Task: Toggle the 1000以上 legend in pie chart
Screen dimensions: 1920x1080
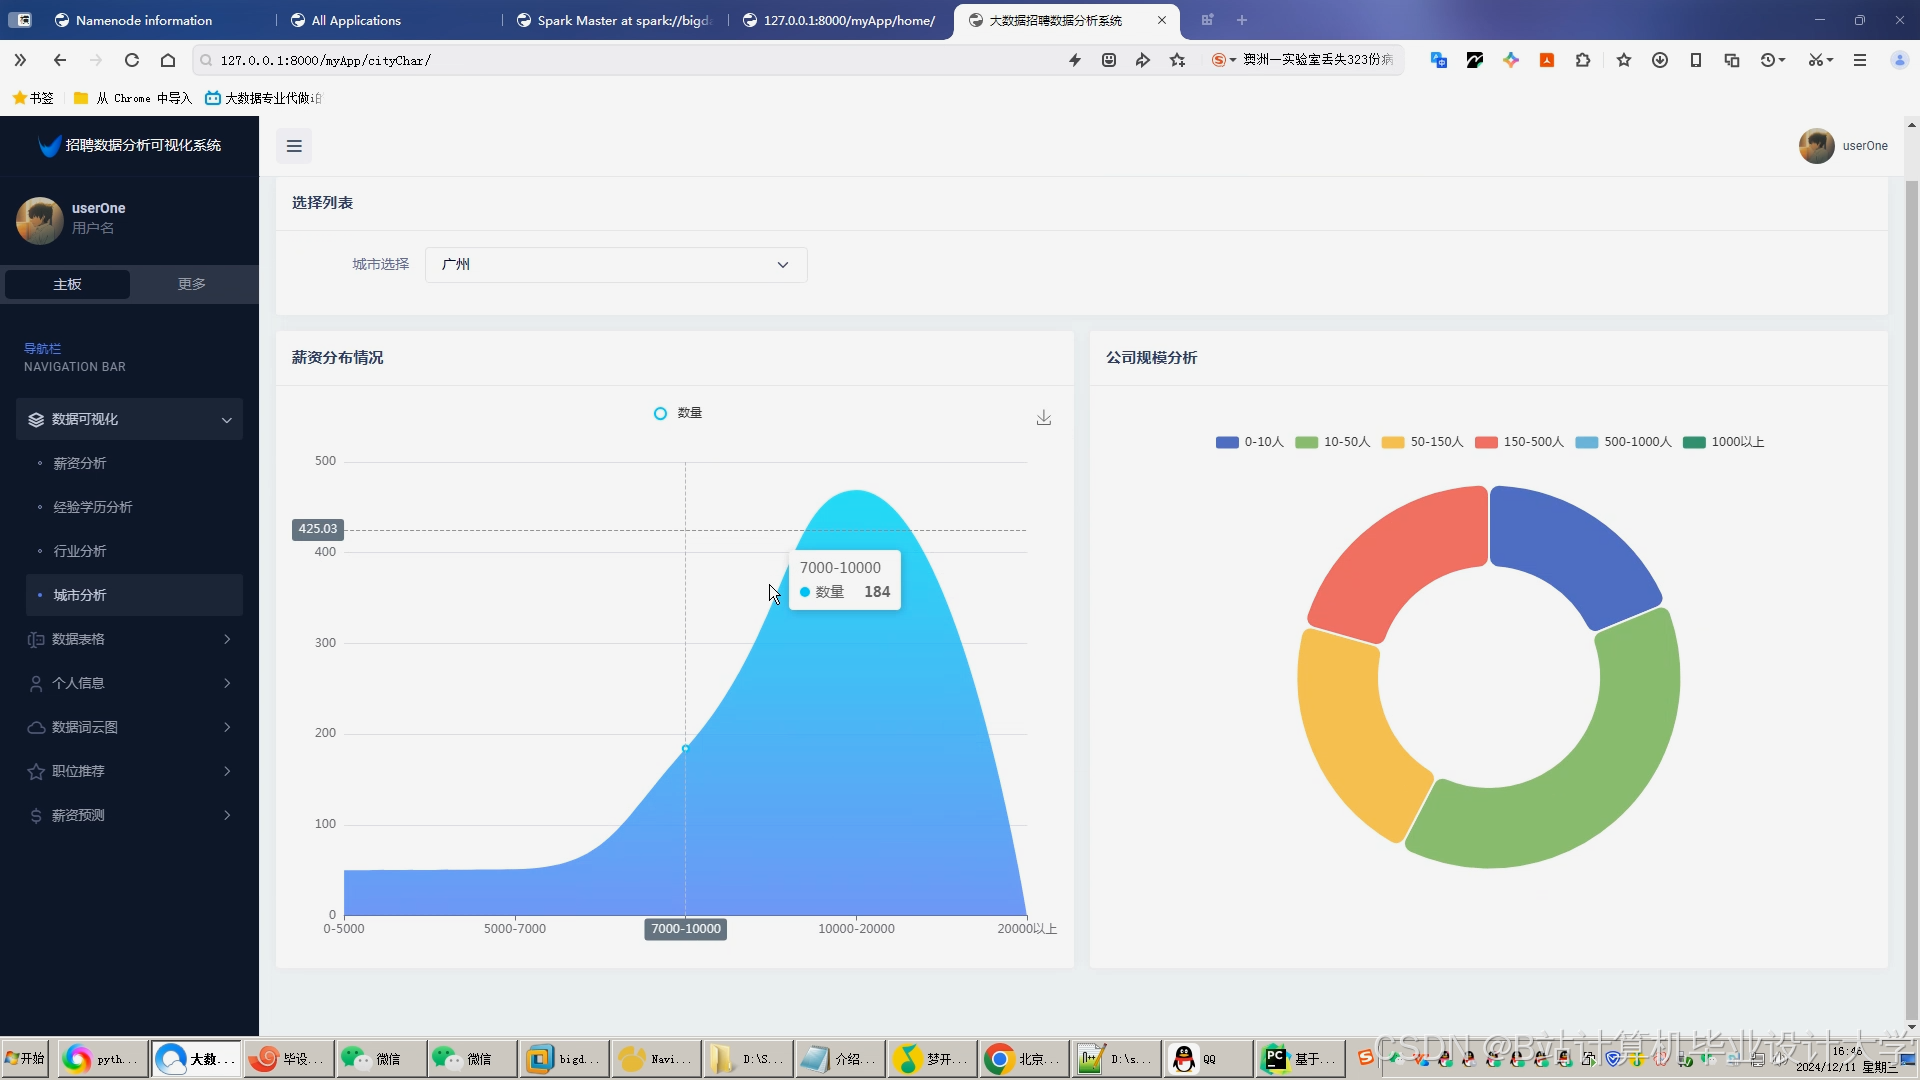Action: click(x=1723, y=441)
